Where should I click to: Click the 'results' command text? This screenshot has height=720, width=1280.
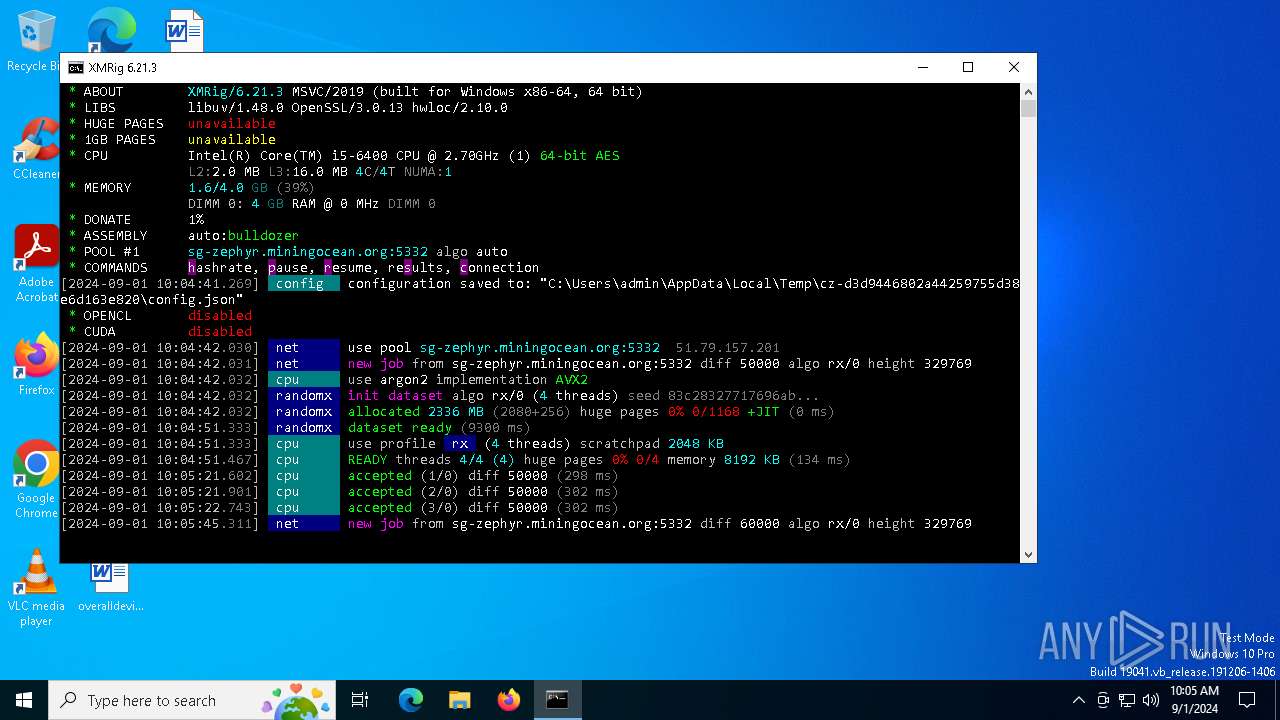[x=416, y=268]
